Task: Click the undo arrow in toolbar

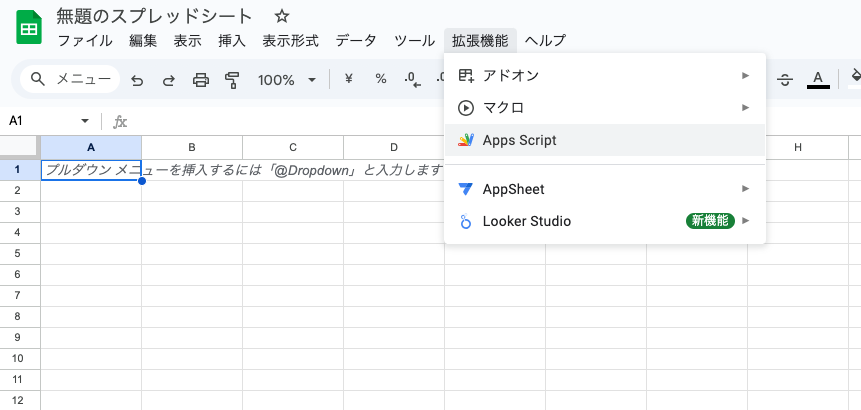Action: pyautogui.click(x=137, y=80)
